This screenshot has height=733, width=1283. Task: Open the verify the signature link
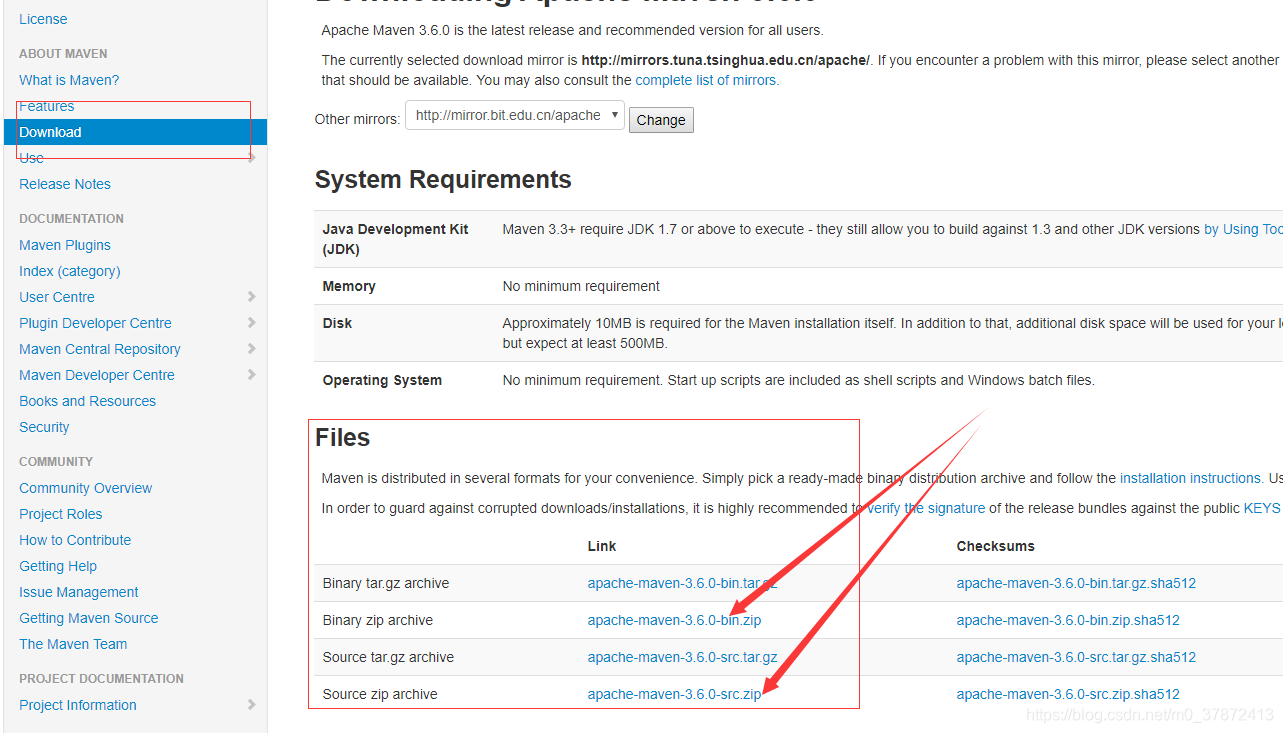926,508
